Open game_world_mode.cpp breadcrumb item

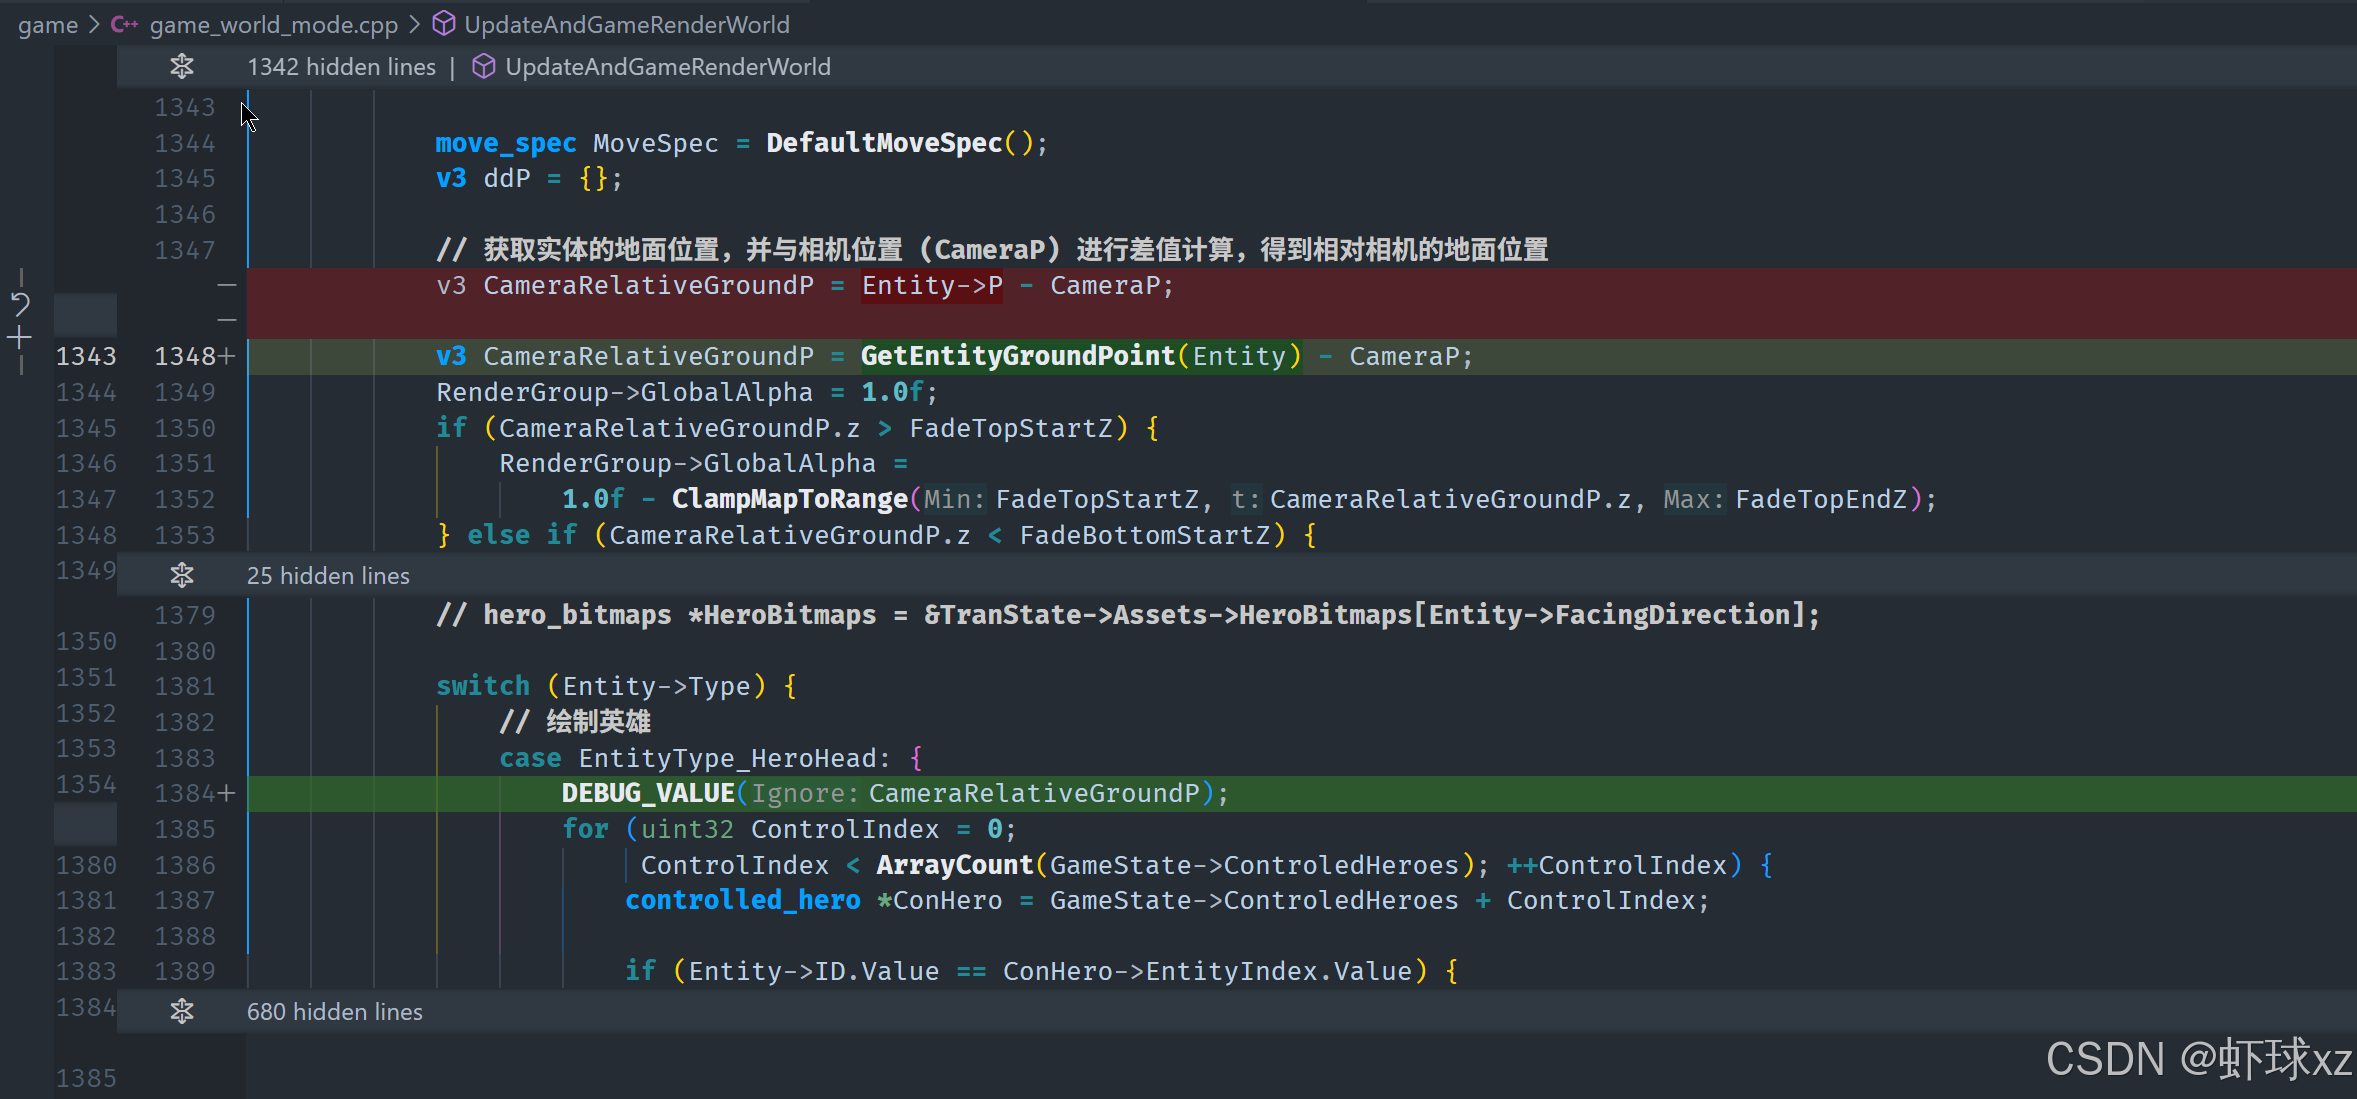273,25
